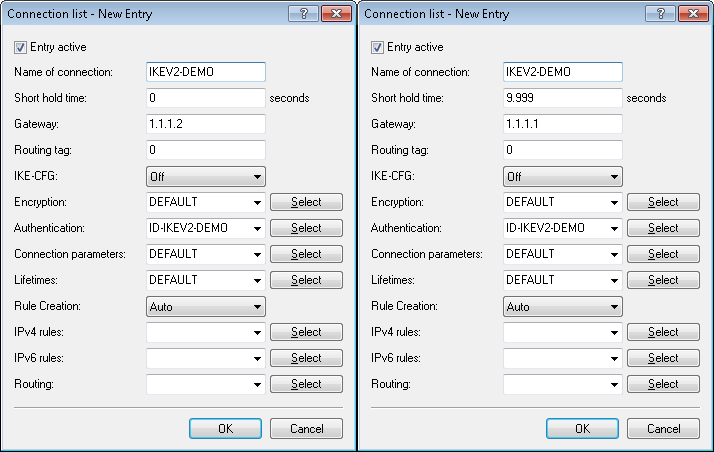Click the help question mark in right dialog
Image resolution: width=714 pixels, height=452 pixels.
(657, 14)
